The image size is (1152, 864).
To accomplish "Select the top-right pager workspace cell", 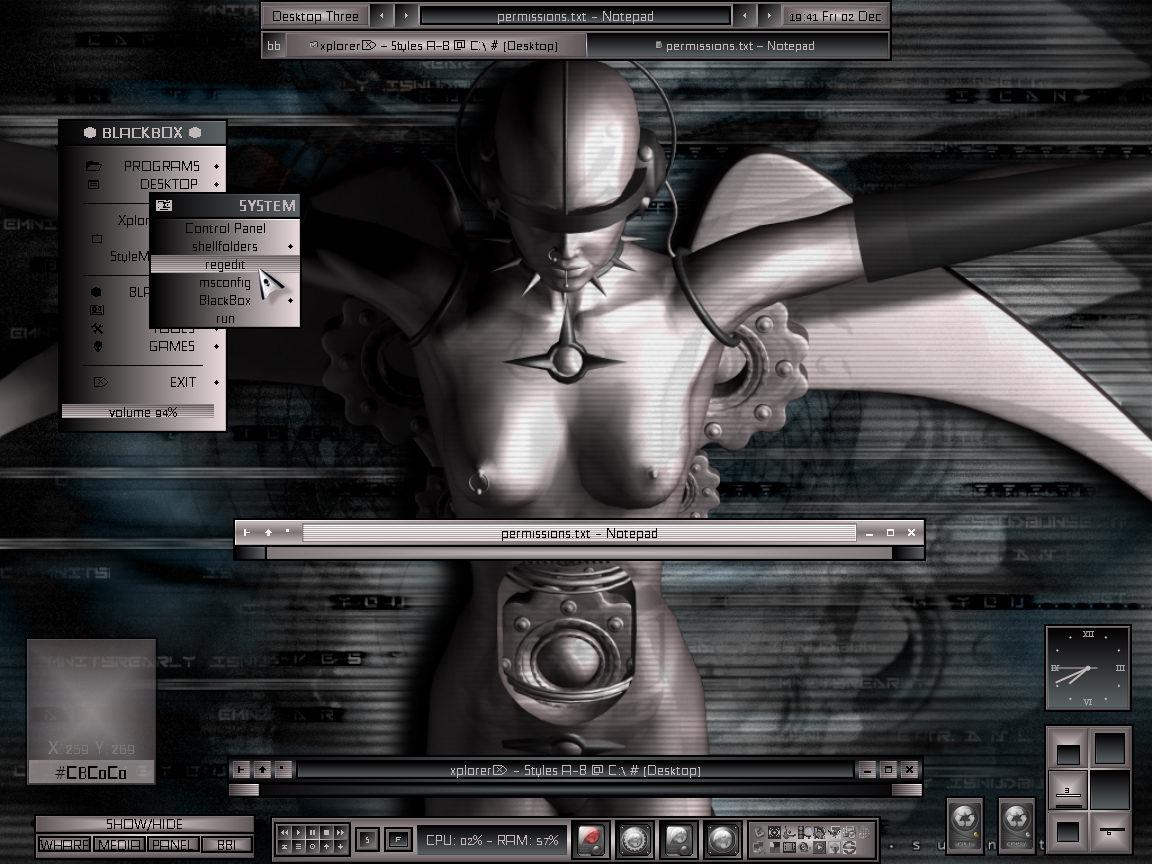I will pos(1109,749).
